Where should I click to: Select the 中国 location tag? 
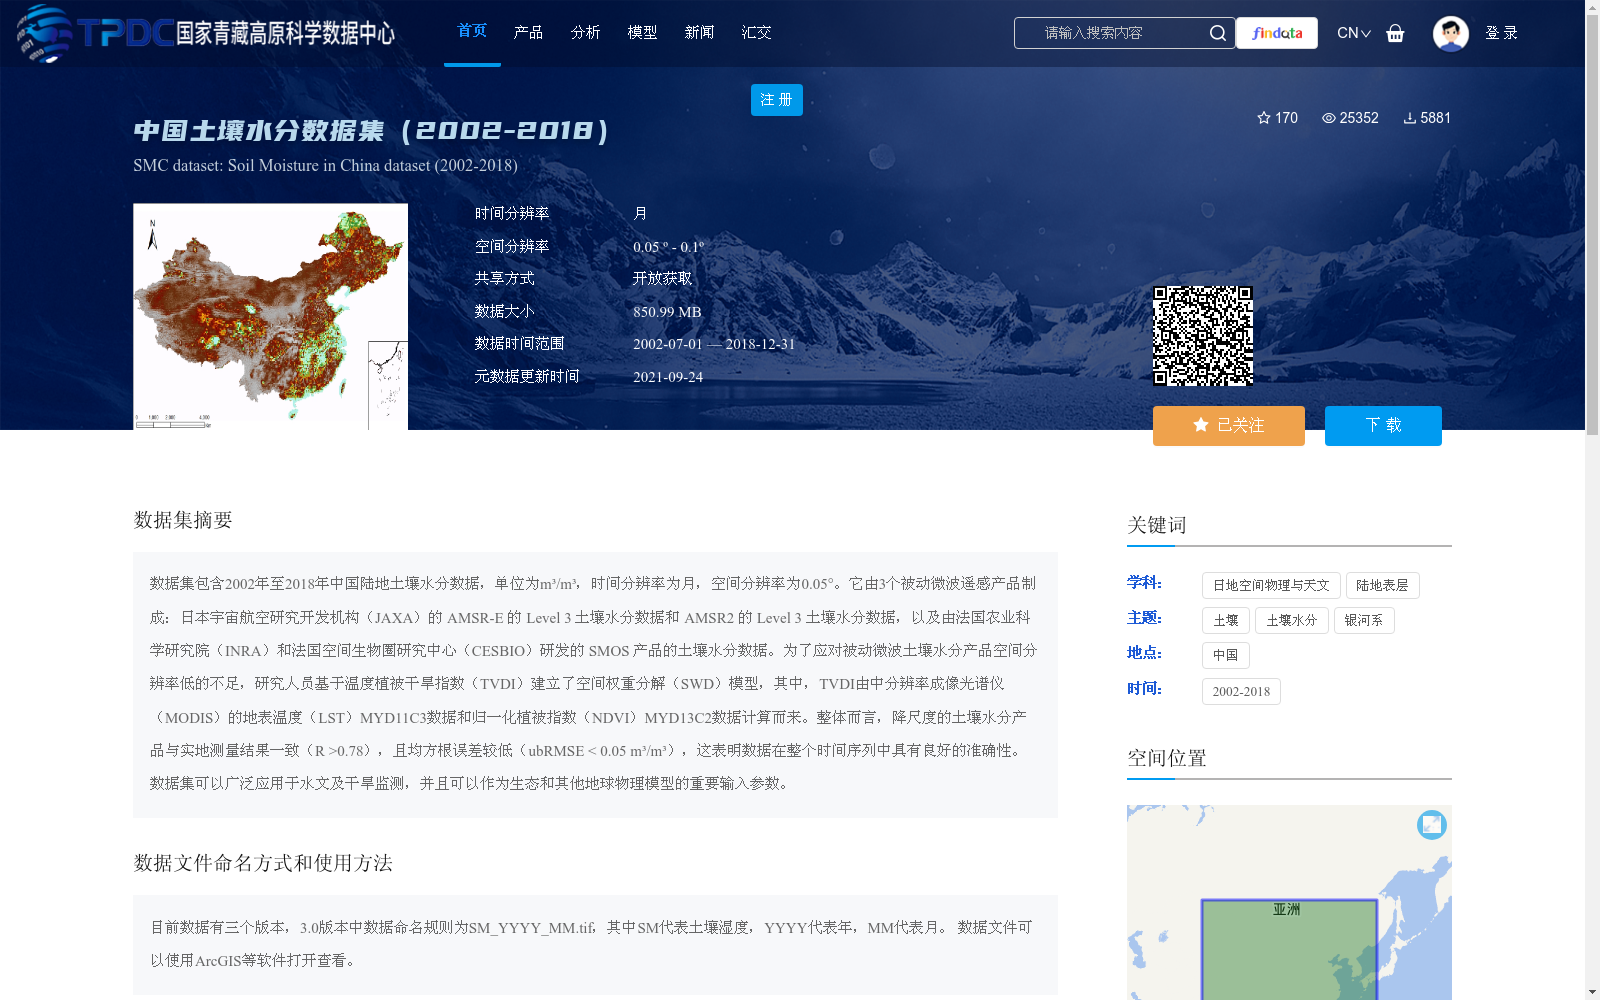(x=1226, y=656)
